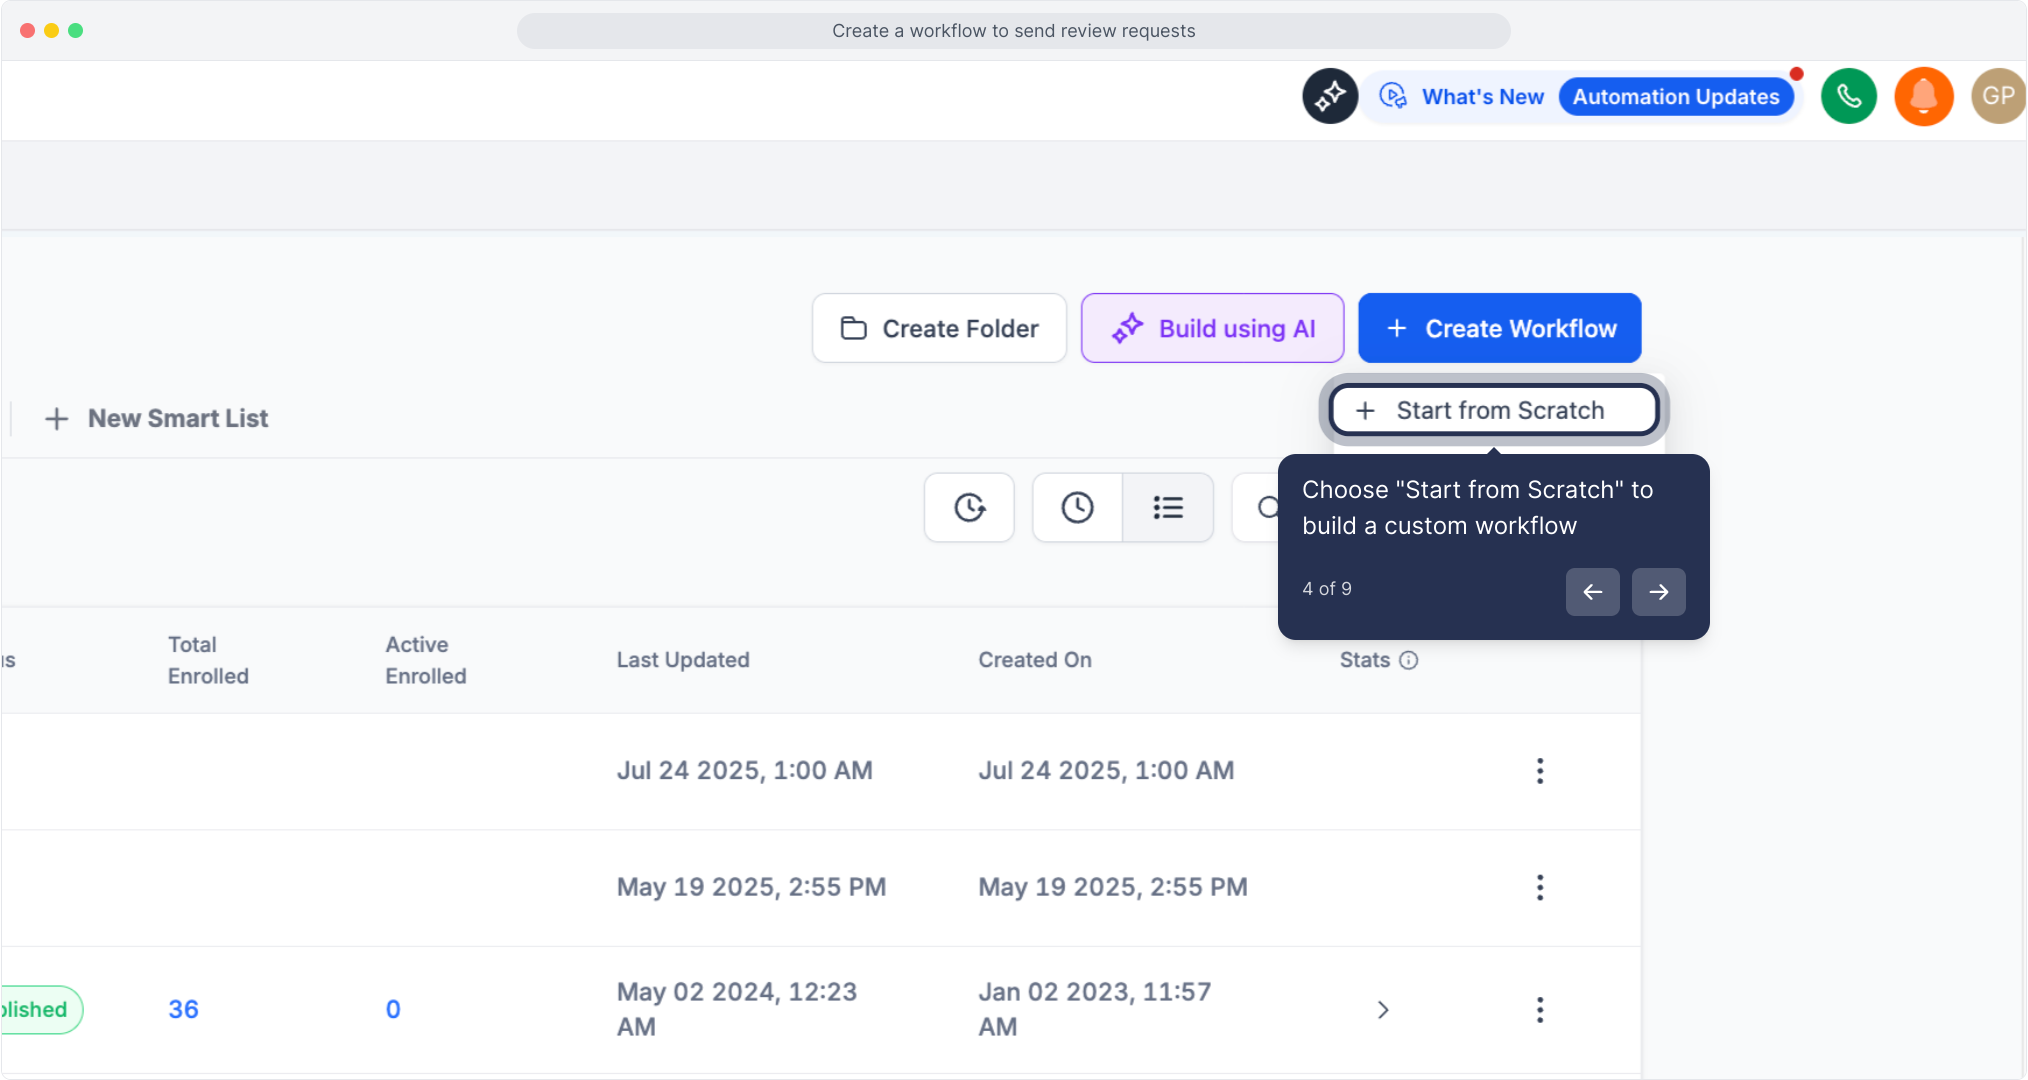The height and width of the screenshot is (1080, 2028).
Task: Click the AI sparkle assistant icon
Action: point(1329,96)
